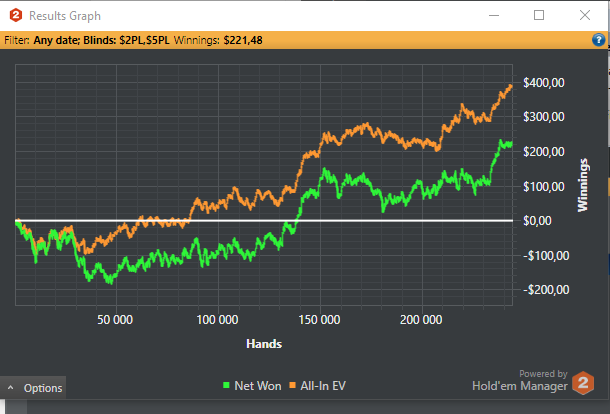Toggle the Net Won legend entry
The image size is (610, 414).
coord(252,386)
